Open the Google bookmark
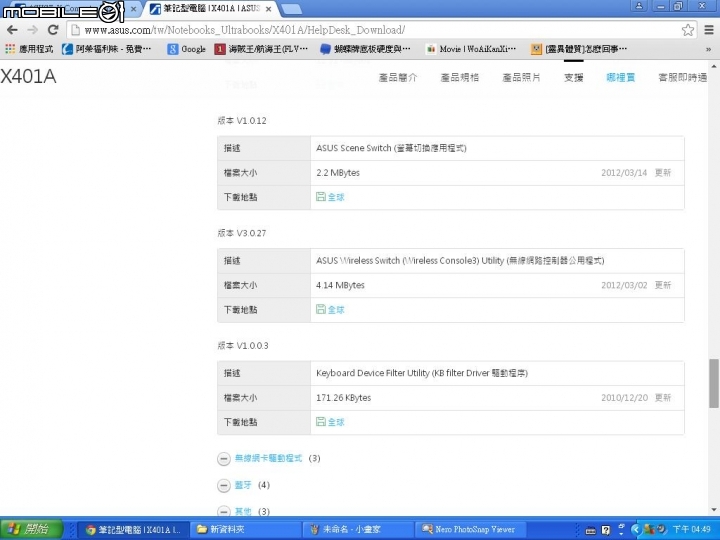 [186, 49]
